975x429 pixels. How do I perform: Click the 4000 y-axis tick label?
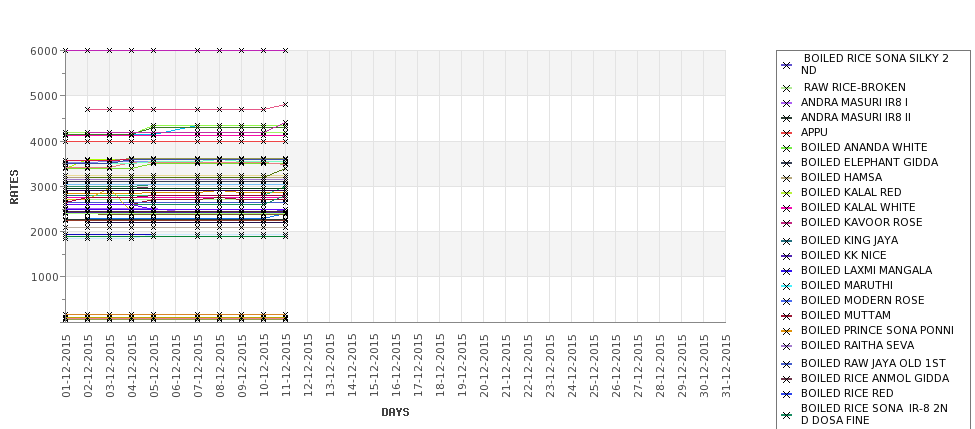[x=44, y=141]
